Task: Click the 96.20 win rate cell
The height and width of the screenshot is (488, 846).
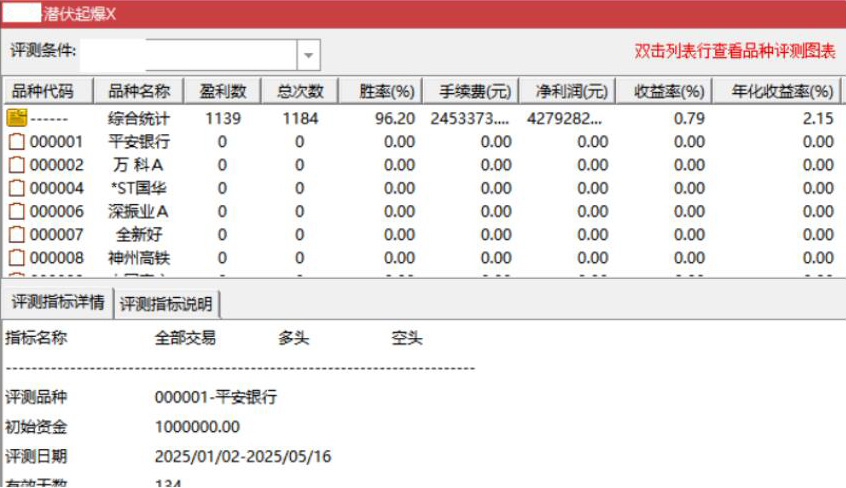Action: tap(395, 118)
